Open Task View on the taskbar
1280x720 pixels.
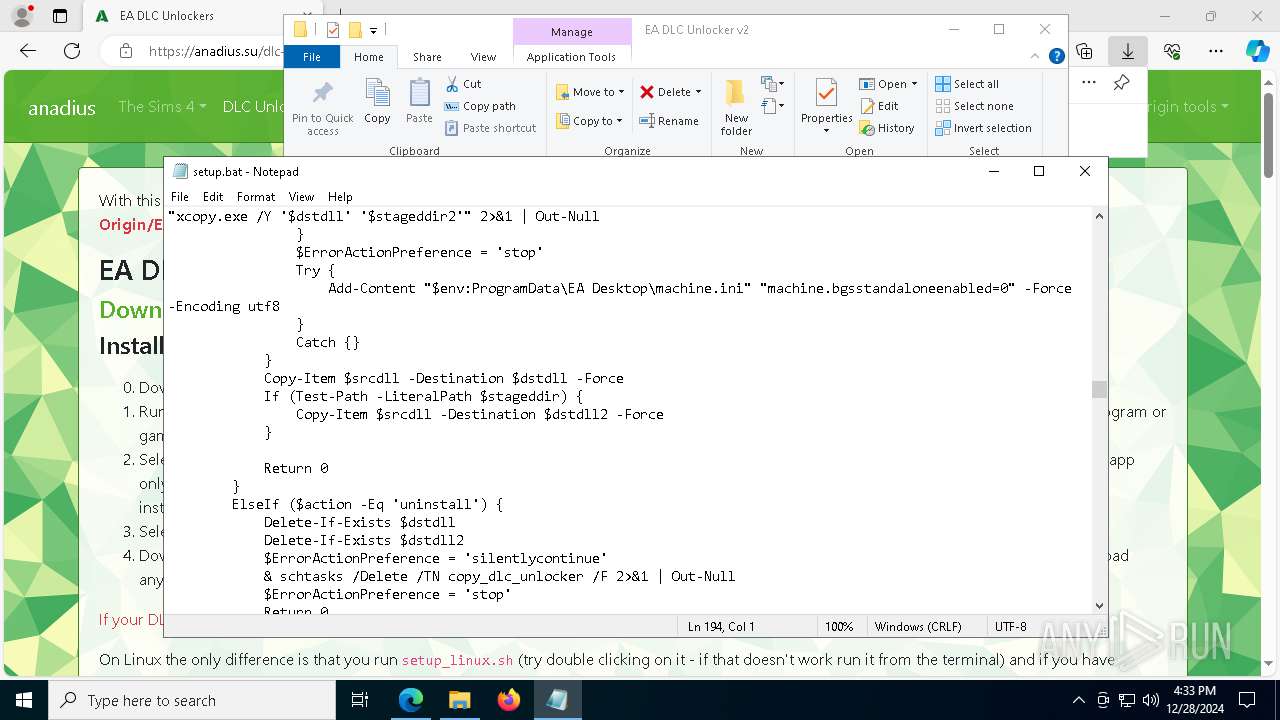click(361, 700)
